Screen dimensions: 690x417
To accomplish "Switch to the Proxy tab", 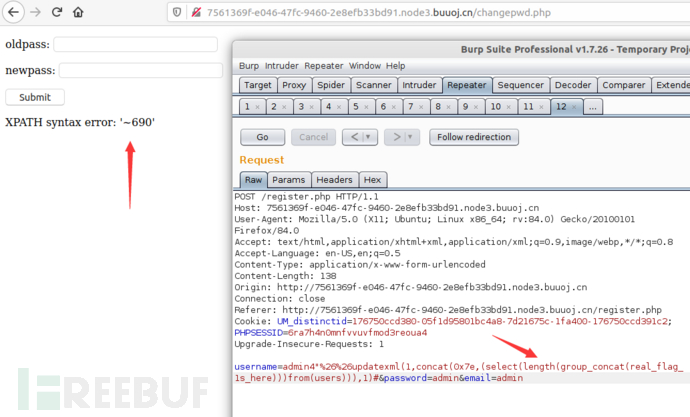I will coord(294,85).
